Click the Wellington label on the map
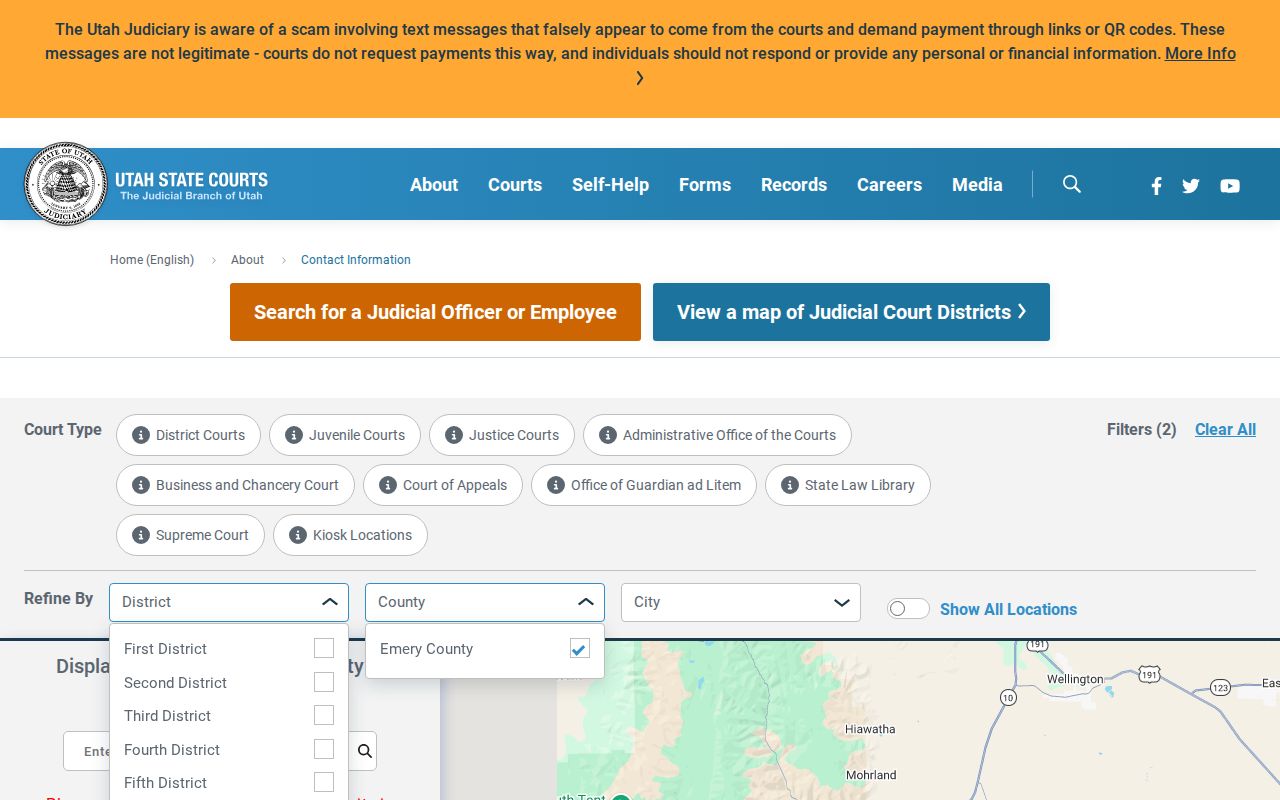 pyautogui.click(x=1075, y=679)
